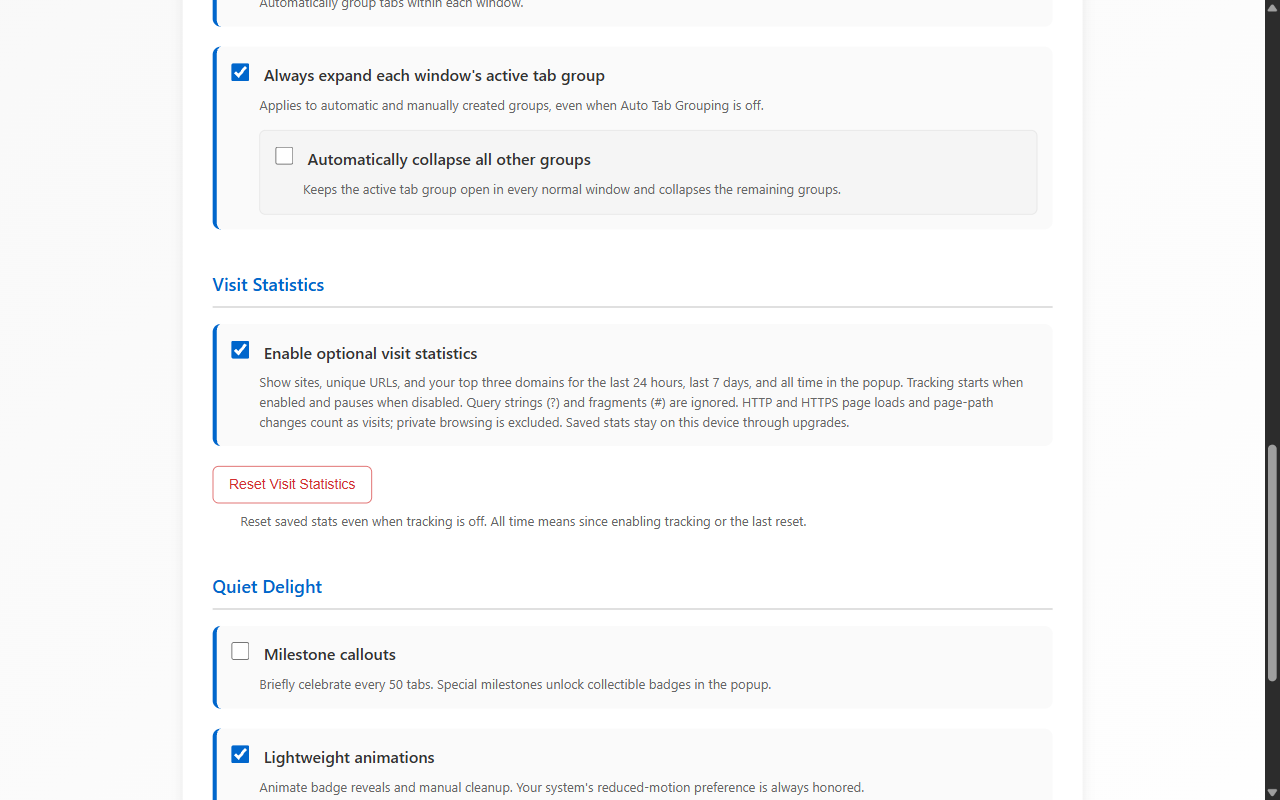Click the 'Lightweight animations' label text
The image size is (1280, 800).
(349, 757)
